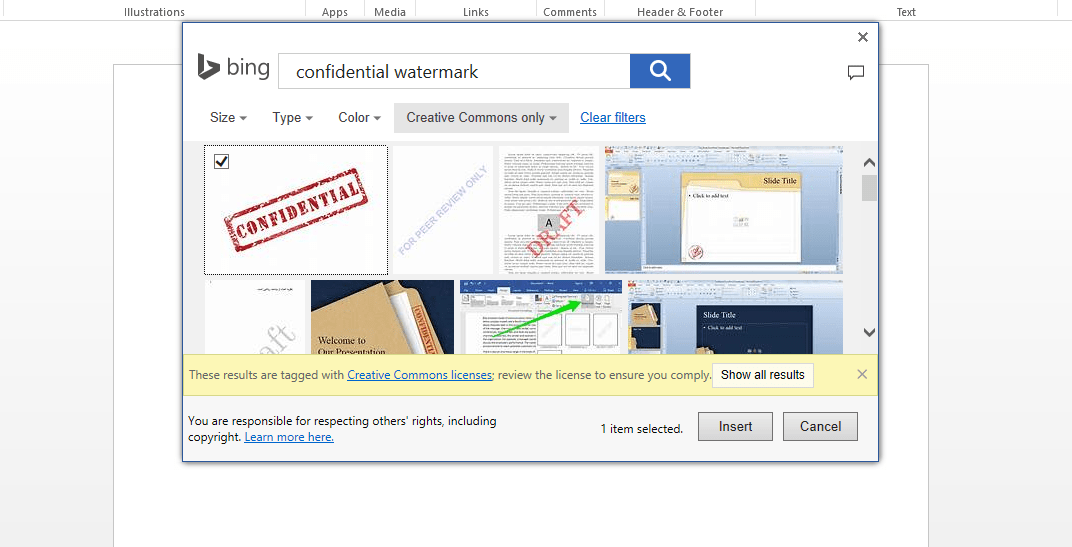Click the results scrollbar up arrow

click(x=869, y=163)
